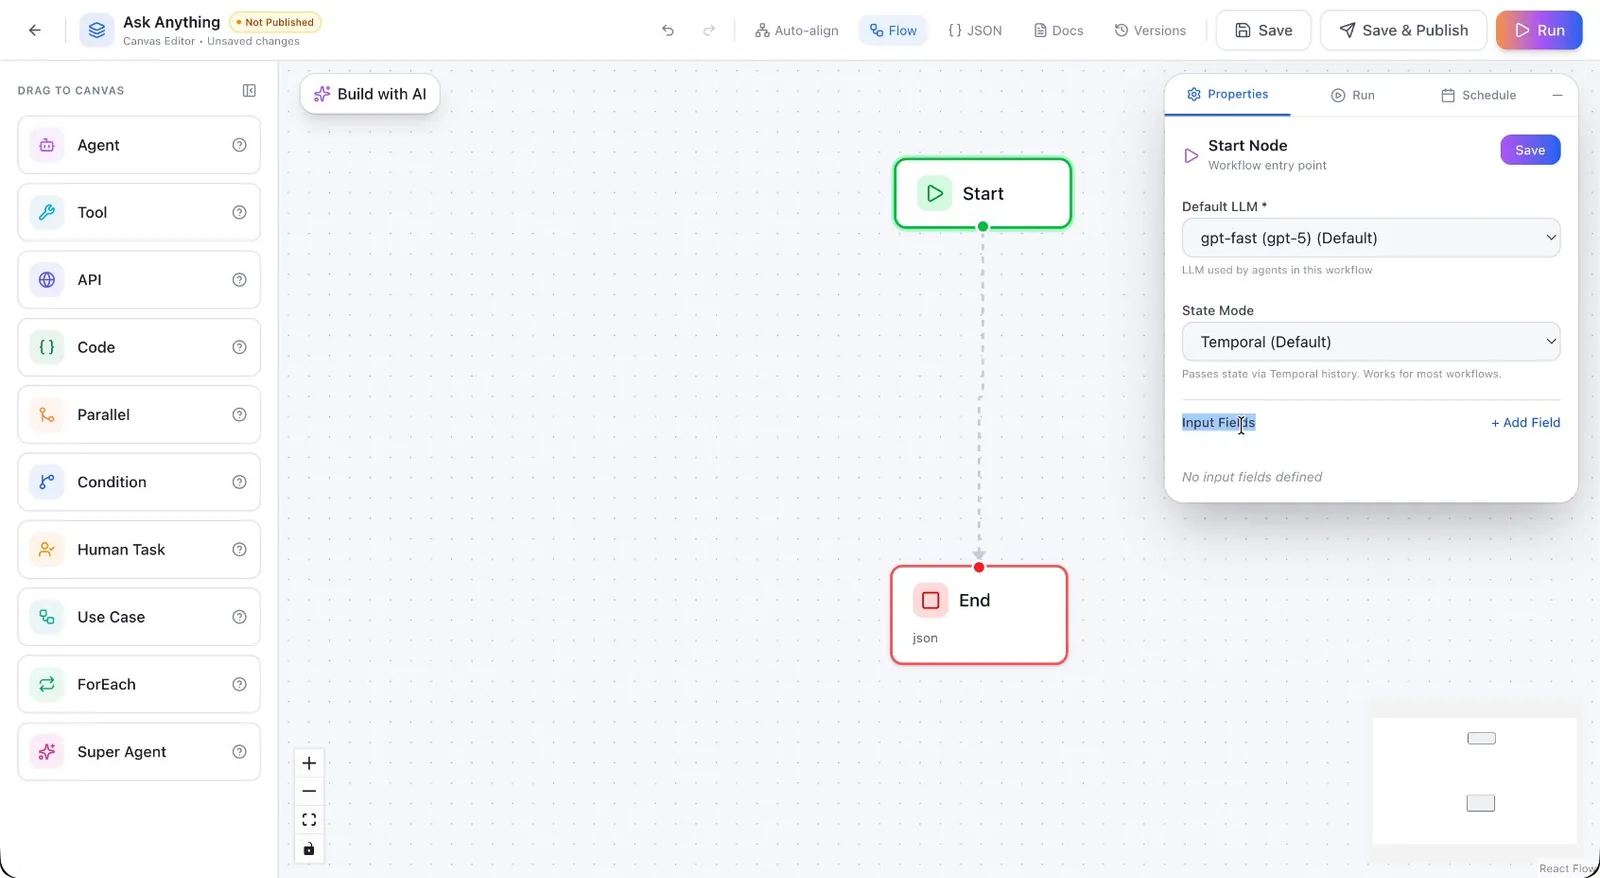Open help for the Agent node
Image resolution: width=1600 pixels, height=878 pixels.
(239, 145)
